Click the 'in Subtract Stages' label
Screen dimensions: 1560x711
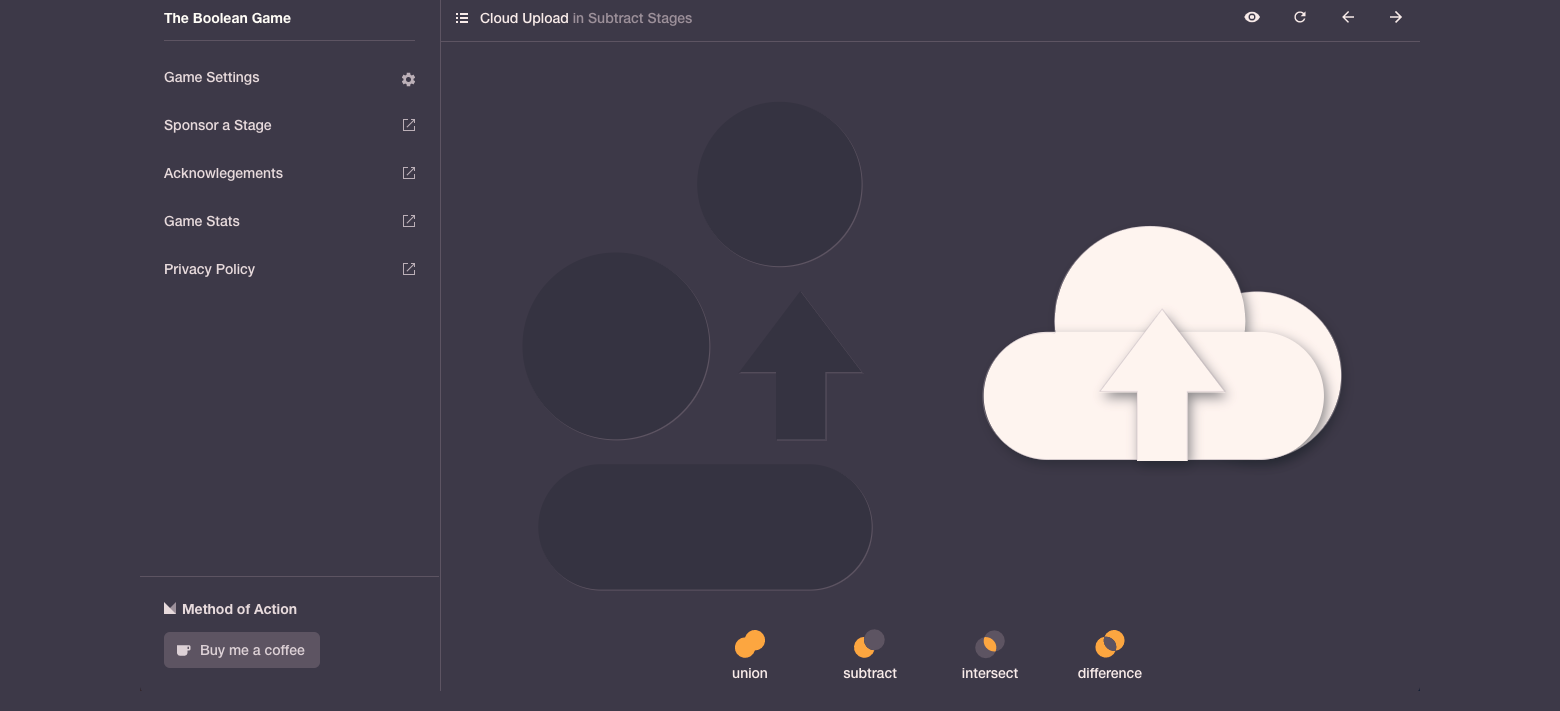click(633, 18)
